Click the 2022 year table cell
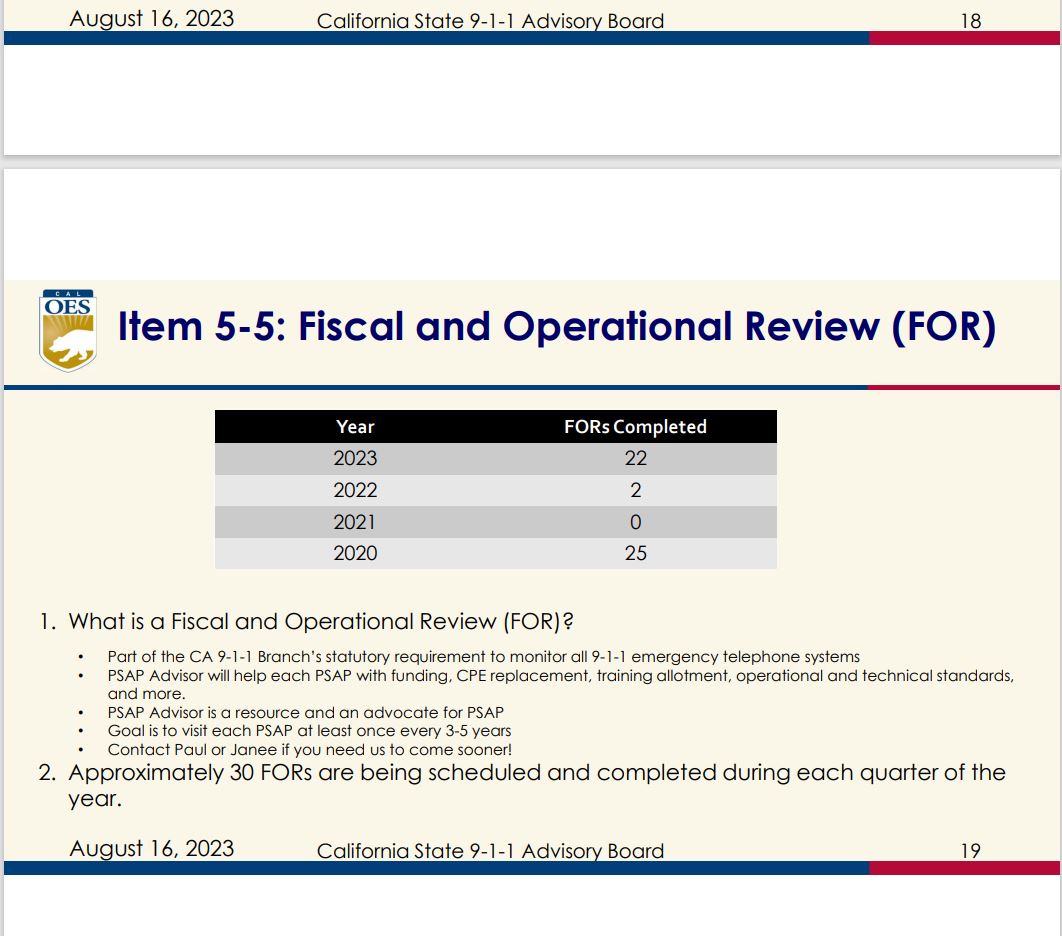The width and height of the screenshot is (1062, 936). coord(355,490)
